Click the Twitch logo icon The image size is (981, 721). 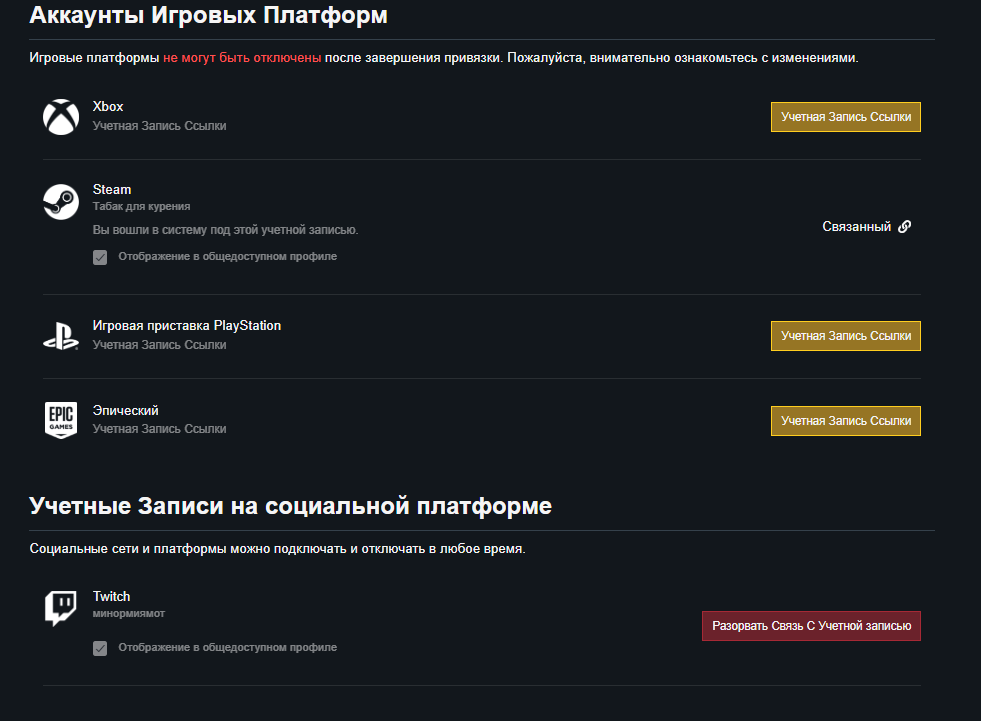pos(61,607)
